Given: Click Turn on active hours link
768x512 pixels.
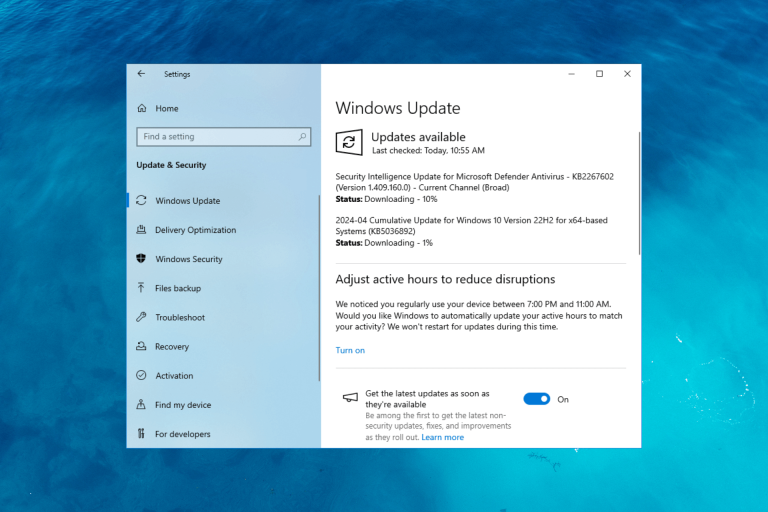Looking at the screenshot, I should tap(350, 350).
